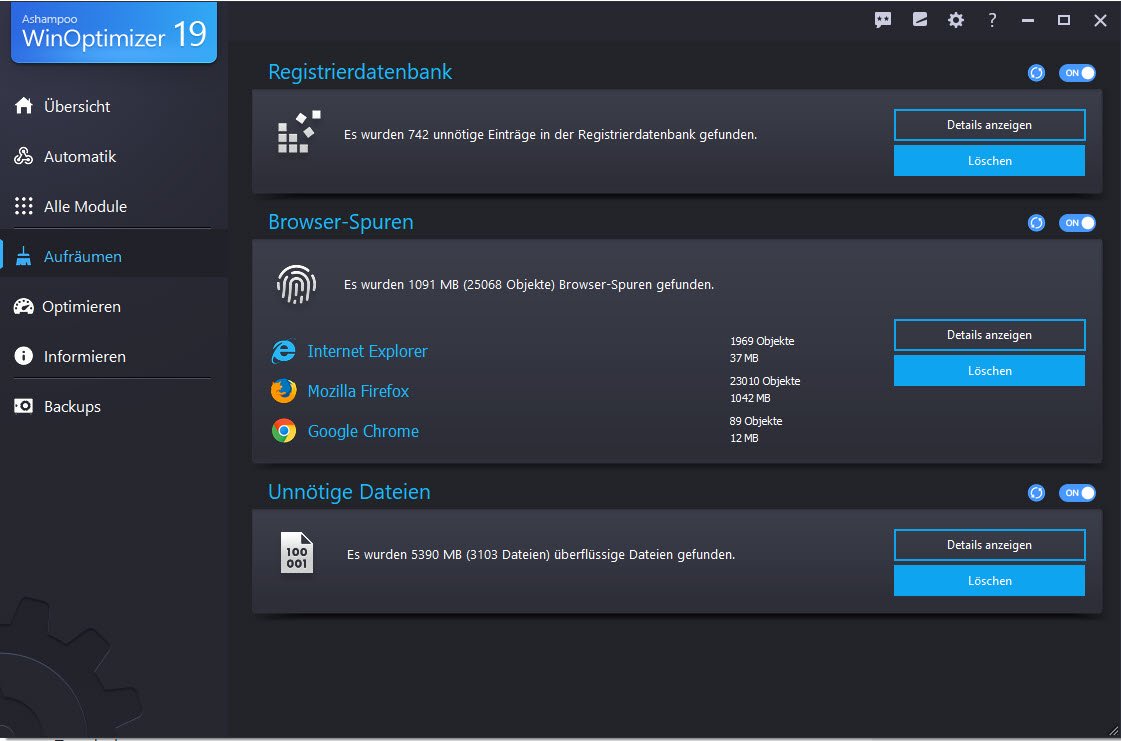This screenshot has width=1121, height=741.
Task: Click the Mozilla Firefox link
Action: point(357,391)
